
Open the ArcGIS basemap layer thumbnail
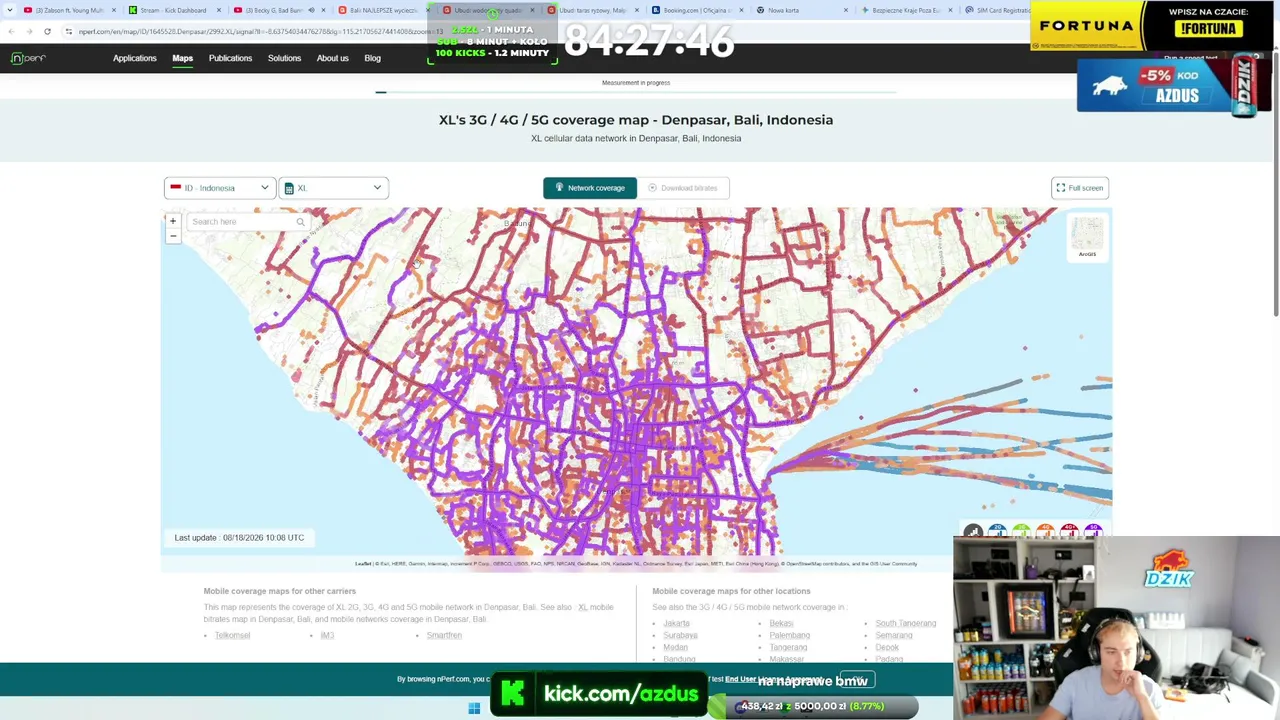point(1087,236)
